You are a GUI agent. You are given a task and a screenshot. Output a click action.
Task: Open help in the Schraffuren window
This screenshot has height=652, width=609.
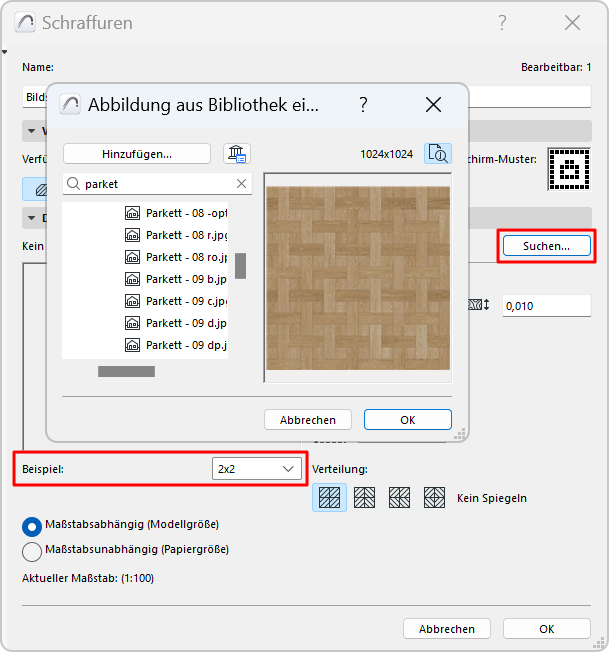[502, 22]
